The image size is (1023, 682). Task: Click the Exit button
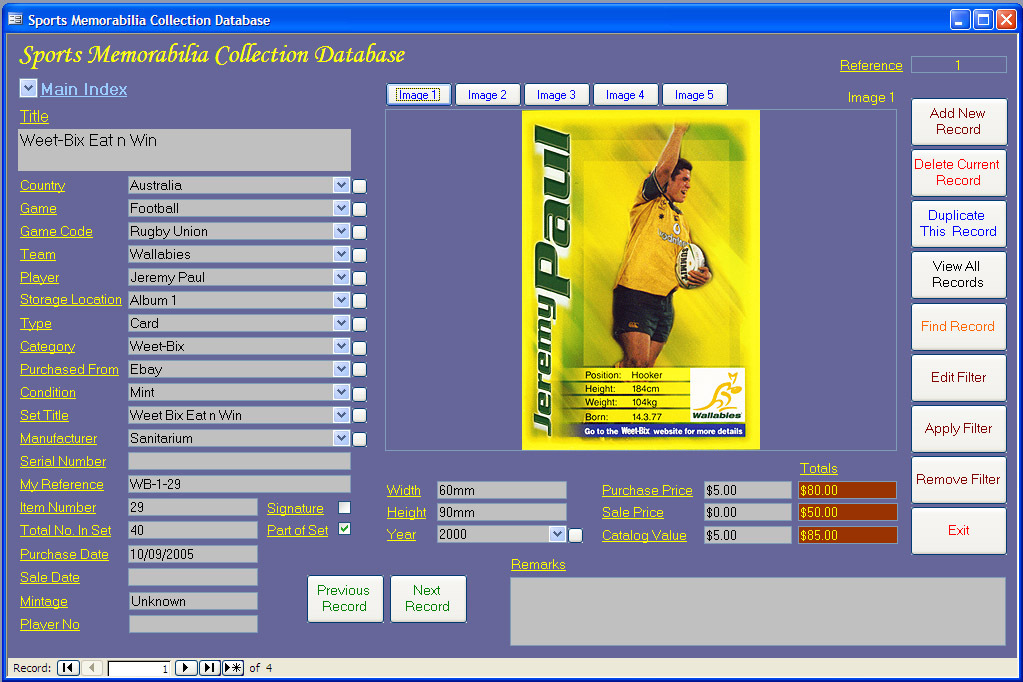pos(958,531)
